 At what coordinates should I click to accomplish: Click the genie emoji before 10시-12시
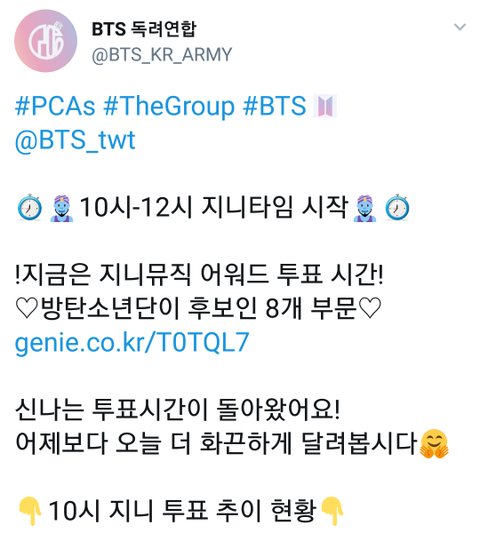coord(62,208)
